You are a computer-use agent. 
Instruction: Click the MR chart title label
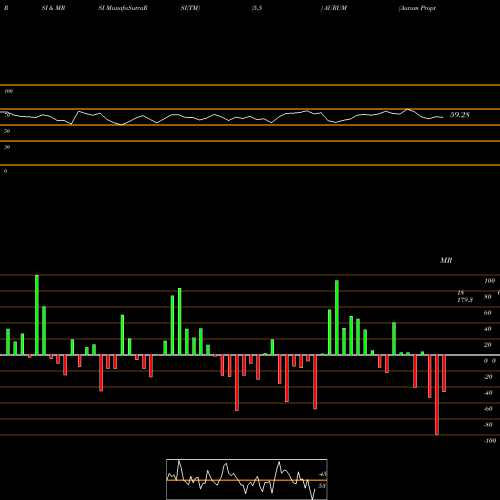[x=446, y=260]
